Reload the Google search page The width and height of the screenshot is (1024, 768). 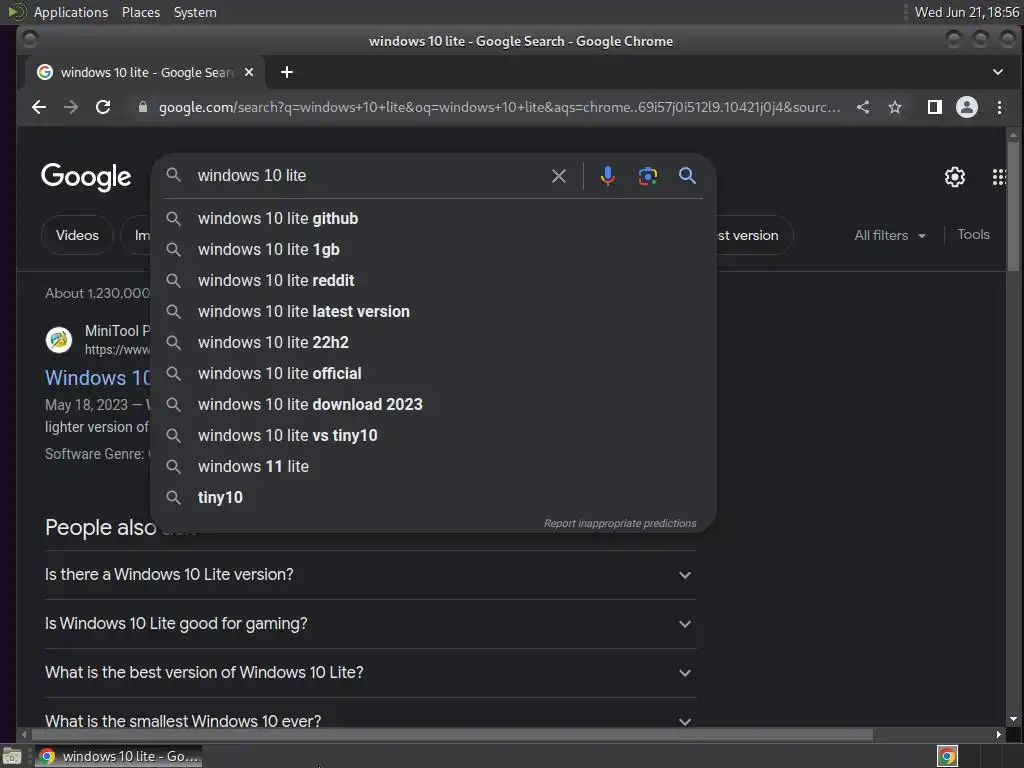coord(103,107)
